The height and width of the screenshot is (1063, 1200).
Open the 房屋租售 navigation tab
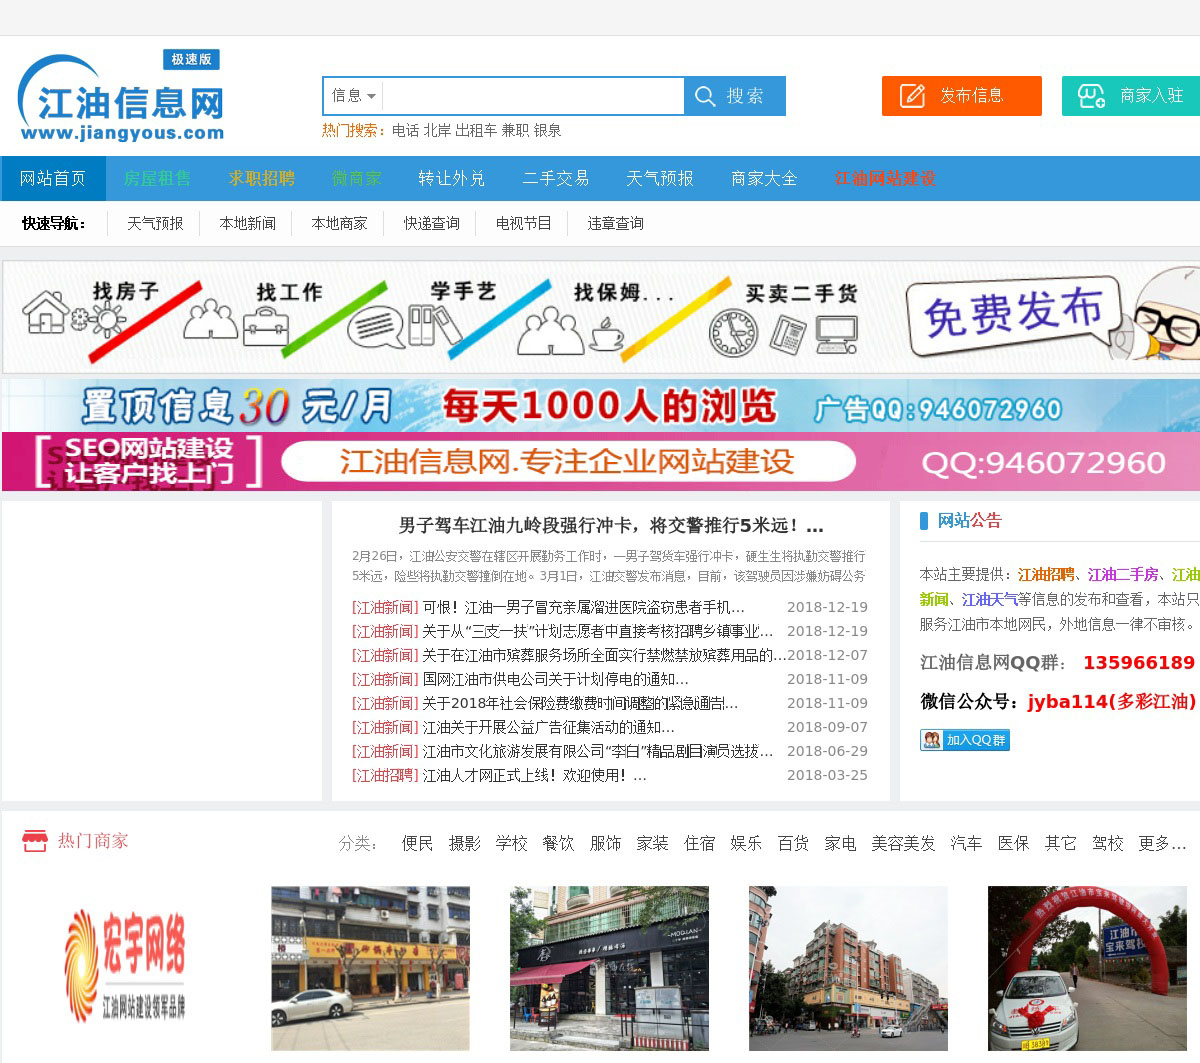[x=157, y=178]
